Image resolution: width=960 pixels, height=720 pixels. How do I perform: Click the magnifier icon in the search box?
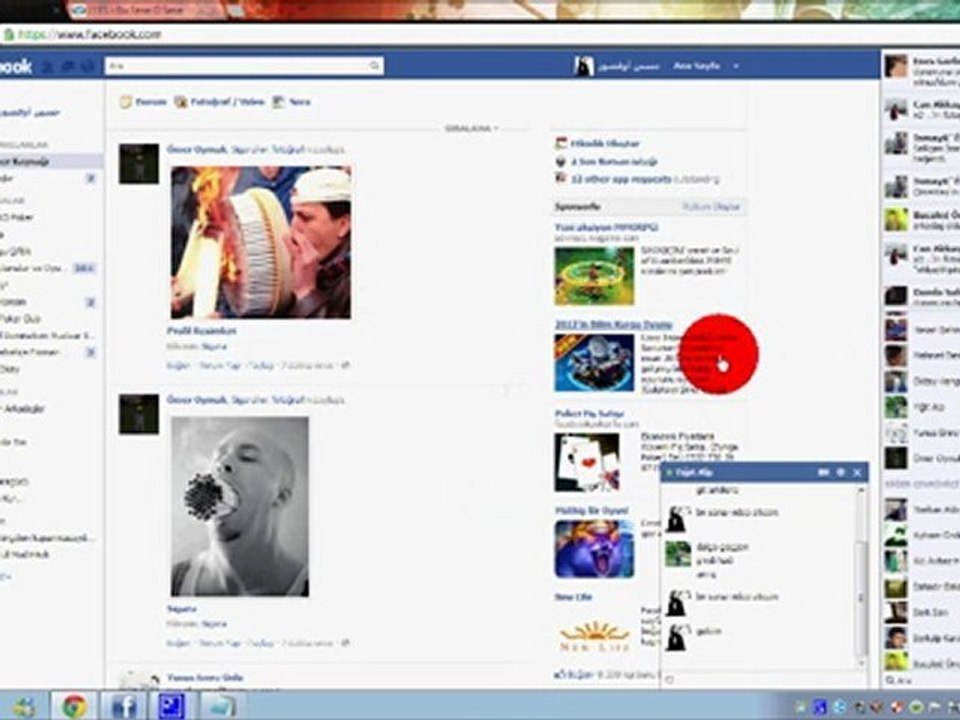[x=375, y=66]
